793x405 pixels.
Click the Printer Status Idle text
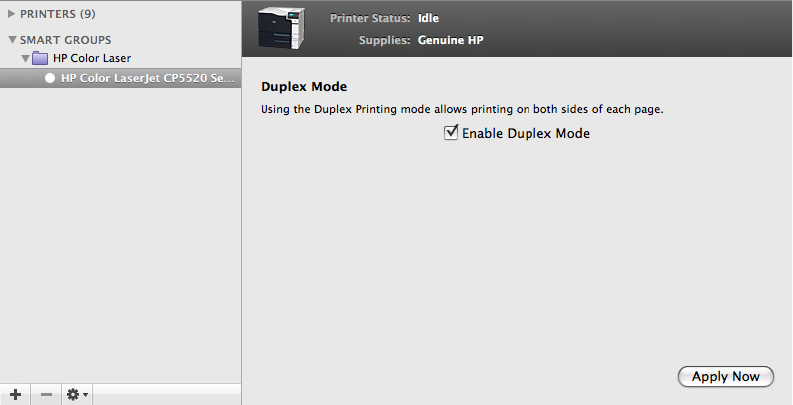click(428, 18)
